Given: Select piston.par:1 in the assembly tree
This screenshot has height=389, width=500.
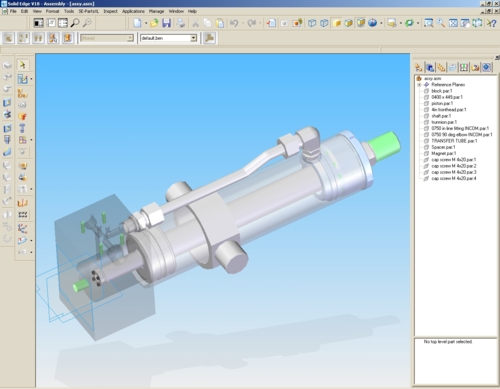Looking at the screenshot, I should point(442,103).
